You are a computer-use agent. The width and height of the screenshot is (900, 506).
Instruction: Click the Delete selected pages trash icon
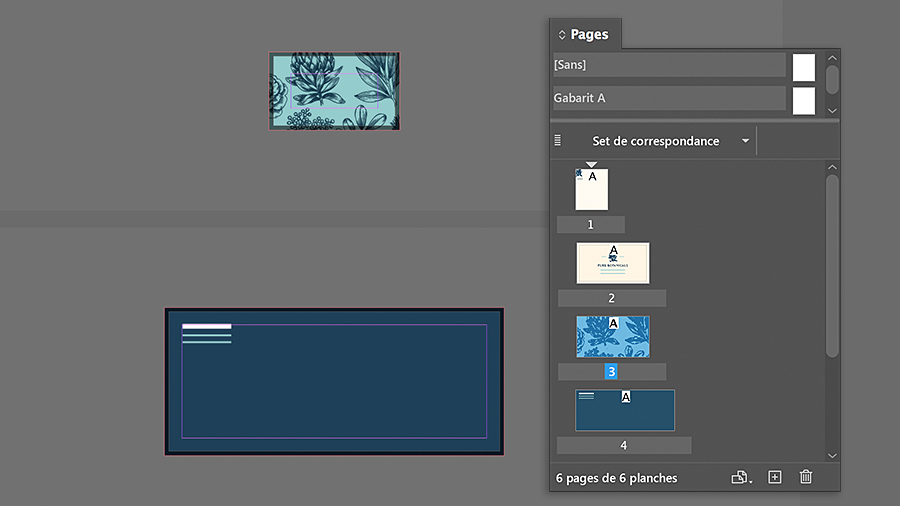pyautogui.click(x=806, y=477)
